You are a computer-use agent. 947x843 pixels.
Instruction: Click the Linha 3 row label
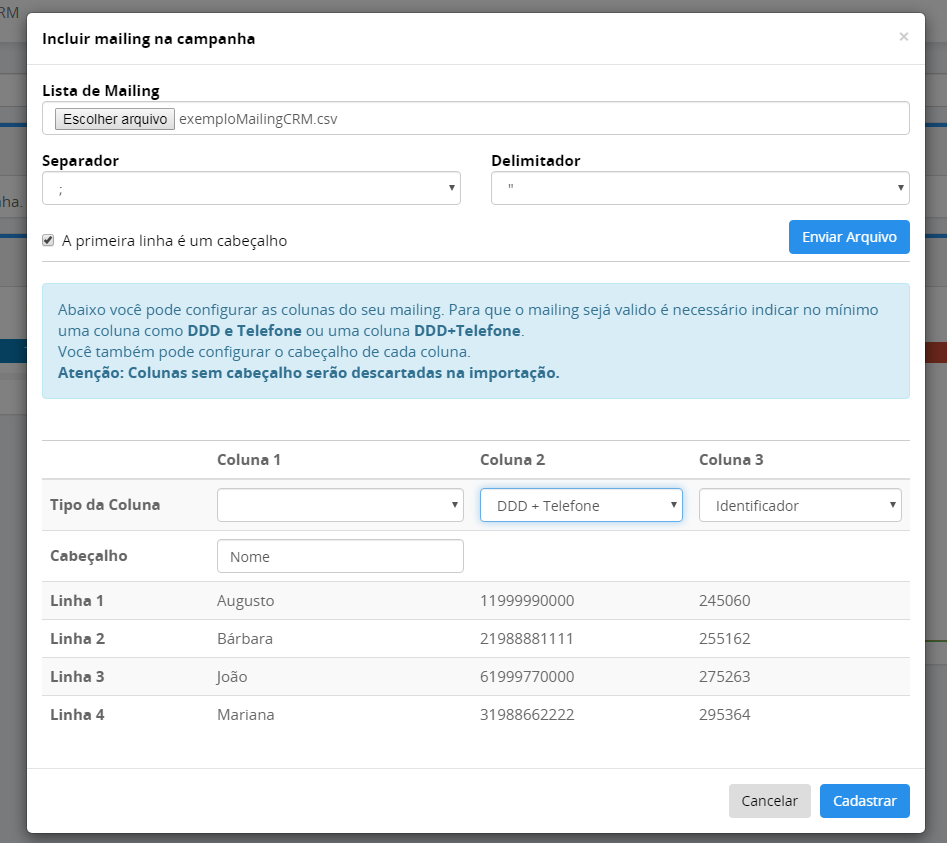77,676
